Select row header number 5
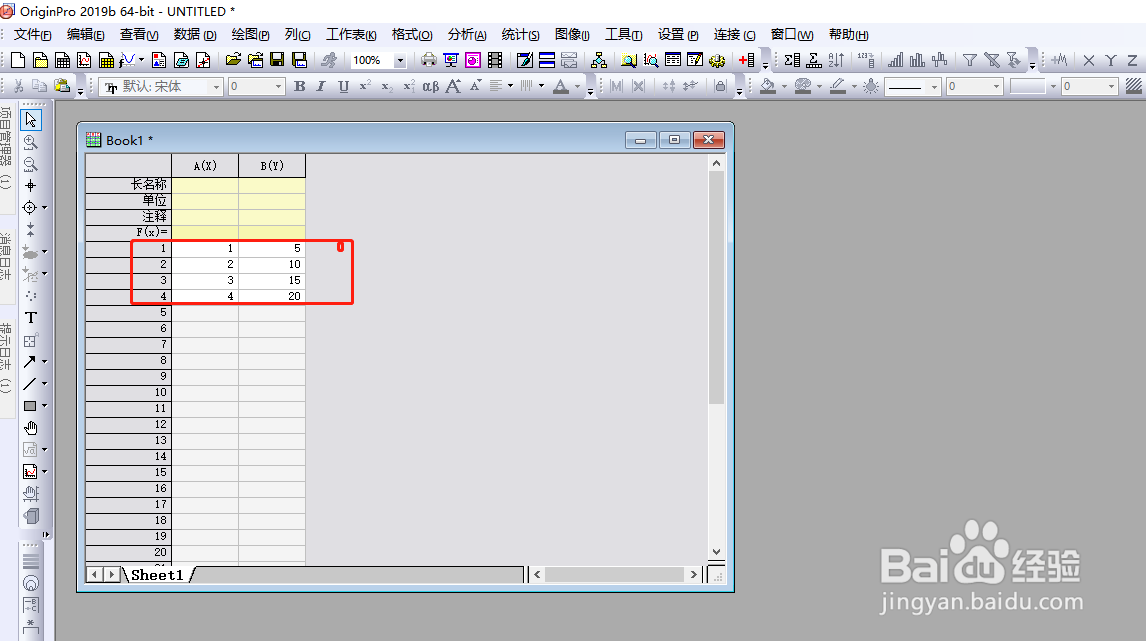Image resolution: width=1146 pixels, height=641 pixels. point(129,313)
